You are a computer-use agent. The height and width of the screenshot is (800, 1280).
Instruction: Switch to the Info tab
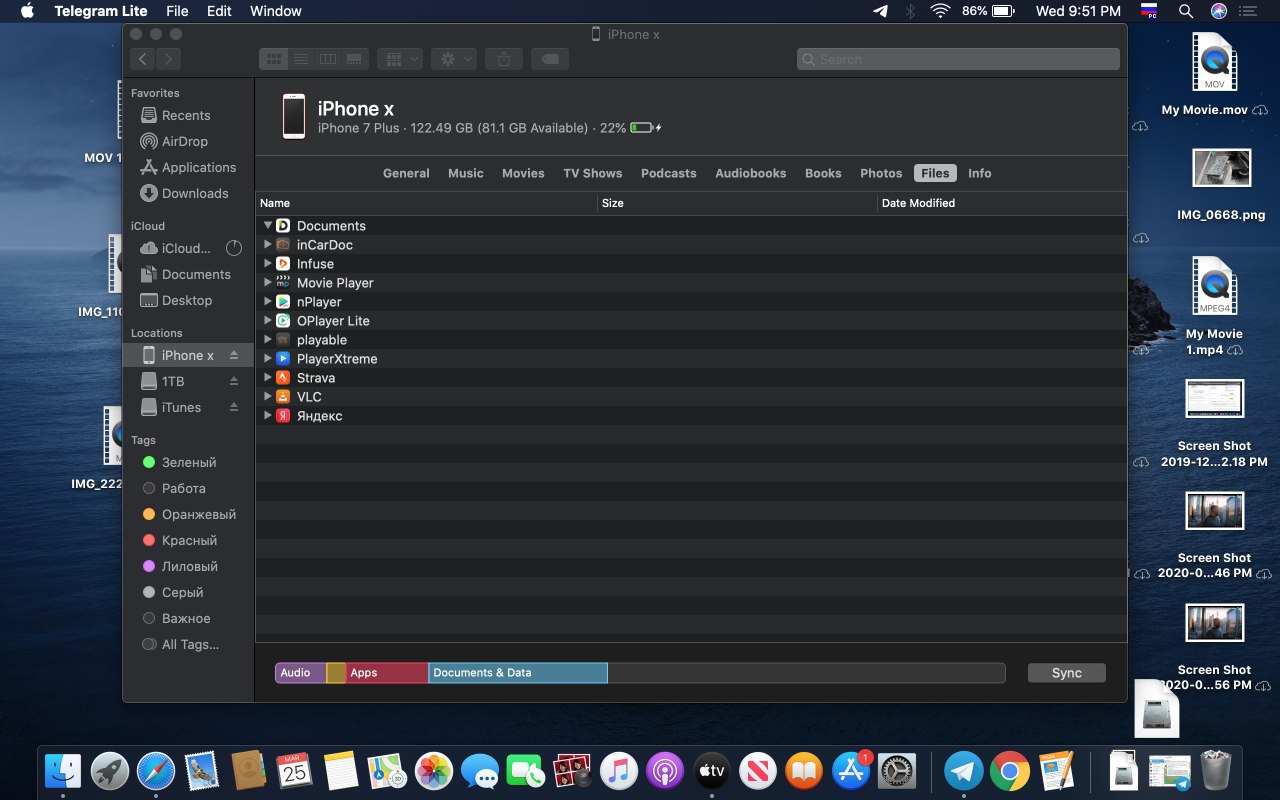pos(979,173)
